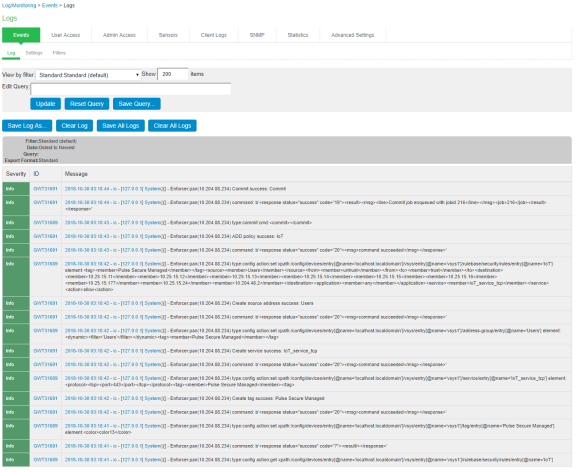Switch to the Settings sub-tab

34,53
